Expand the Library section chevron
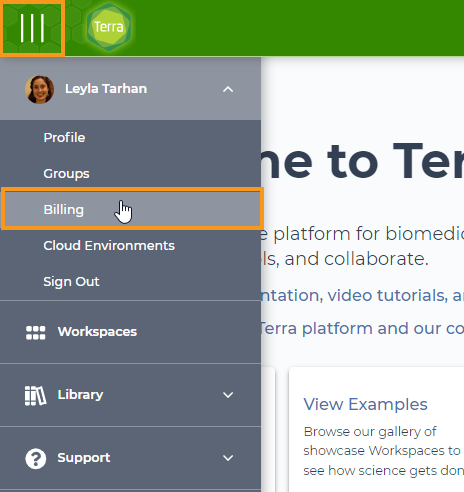Viewport: 464px width, 492px height. click(x=228, y=395)
